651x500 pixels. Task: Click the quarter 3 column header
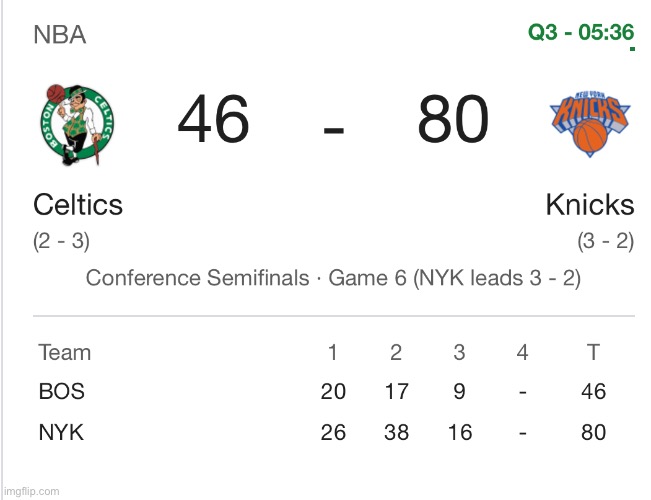(x=459, y=352)
